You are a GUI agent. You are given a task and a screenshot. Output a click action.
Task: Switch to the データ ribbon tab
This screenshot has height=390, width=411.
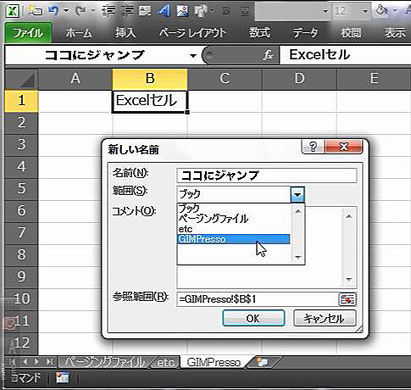(x=305, y=33)
